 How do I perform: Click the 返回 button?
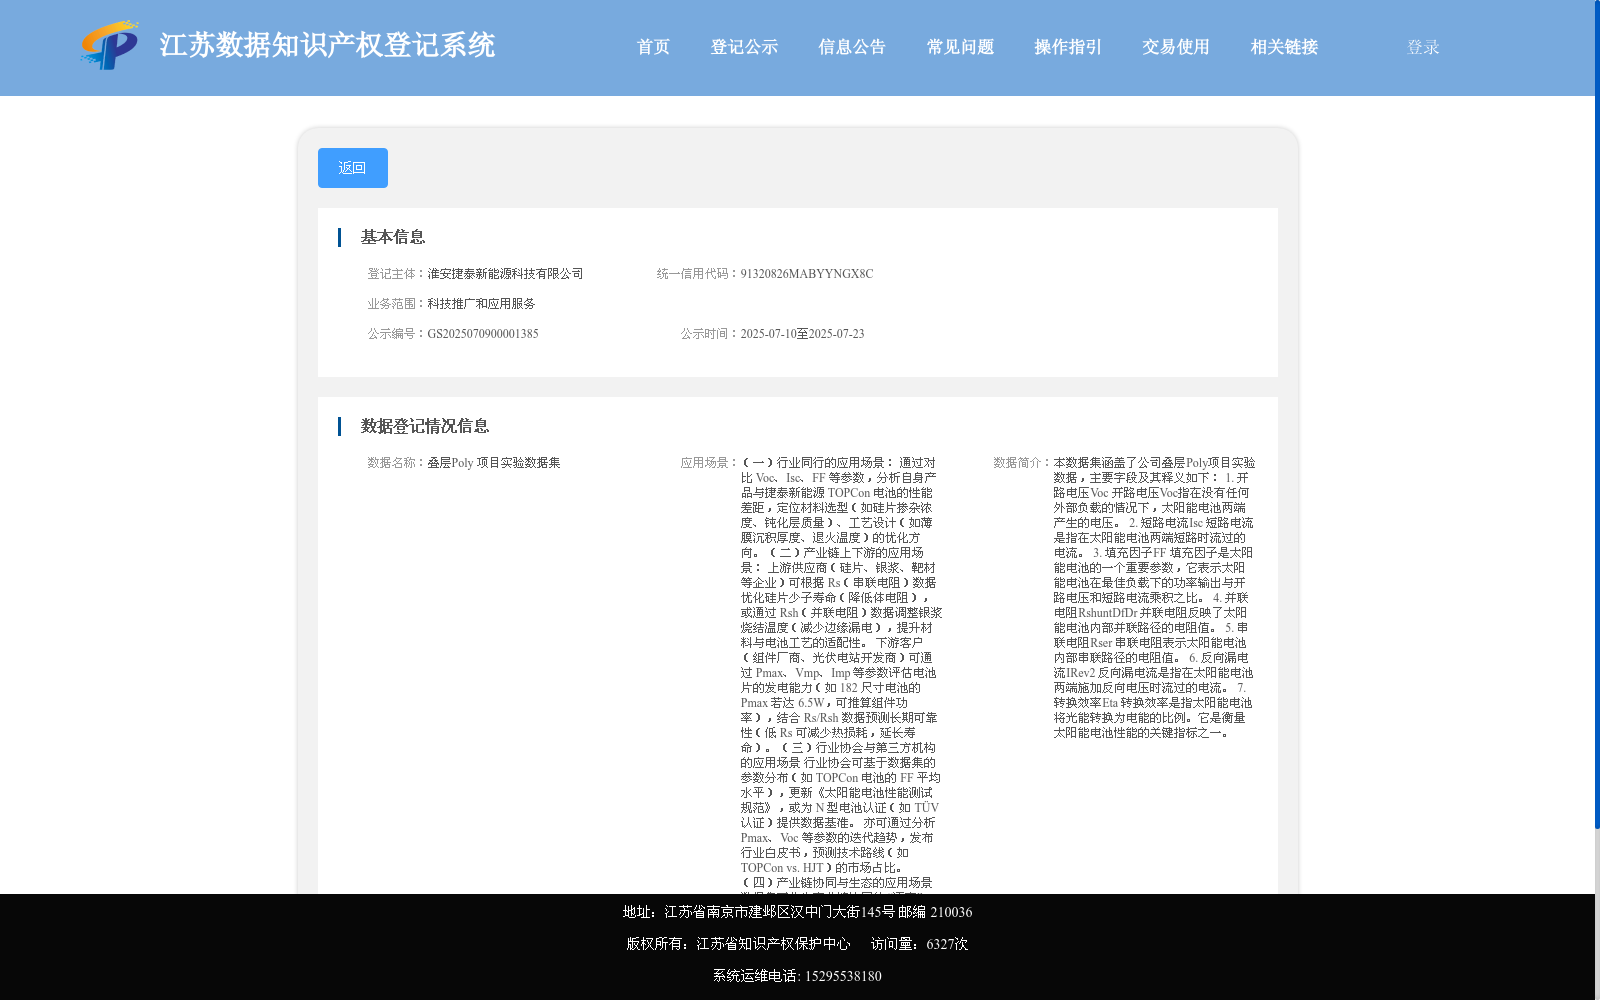[x=353, y=168]
